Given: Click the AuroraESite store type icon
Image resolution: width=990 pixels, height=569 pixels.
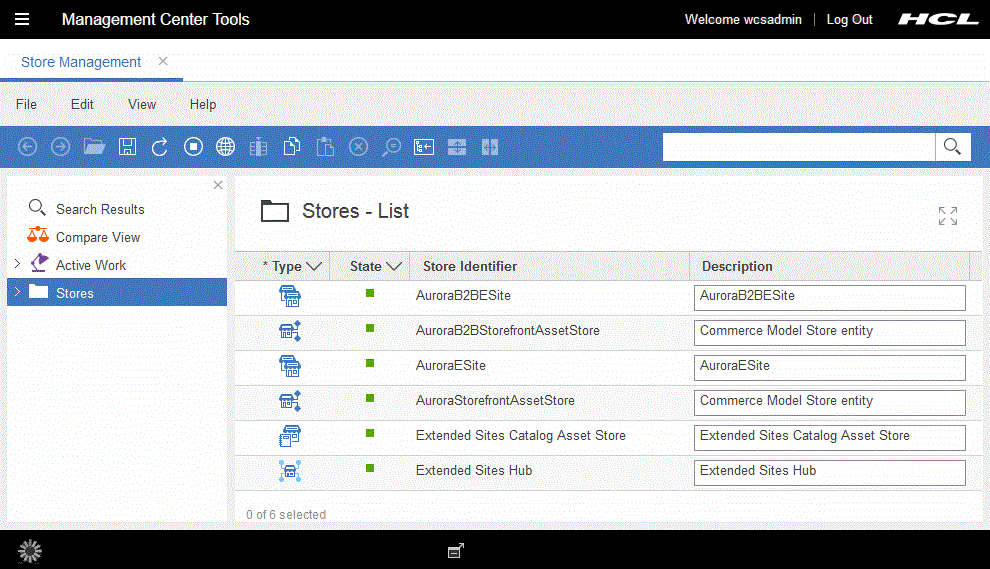Looking at the screenshot, I should click(290, 366).
